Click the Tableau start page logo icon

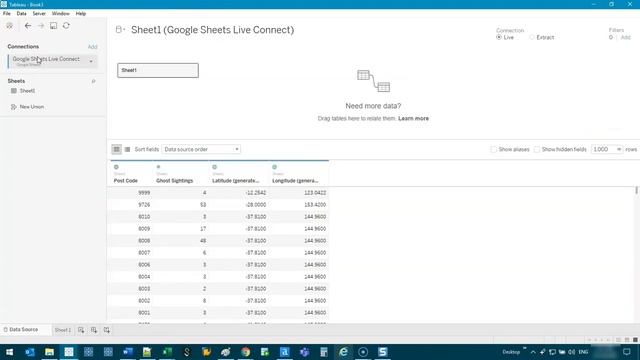point(9,26)
